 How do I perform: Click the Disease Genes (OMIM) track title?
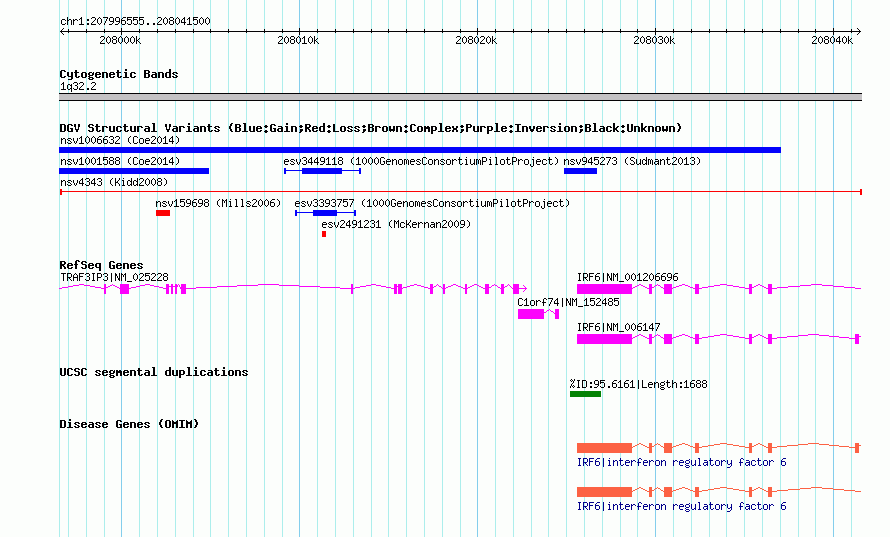(x=129, y=423)
